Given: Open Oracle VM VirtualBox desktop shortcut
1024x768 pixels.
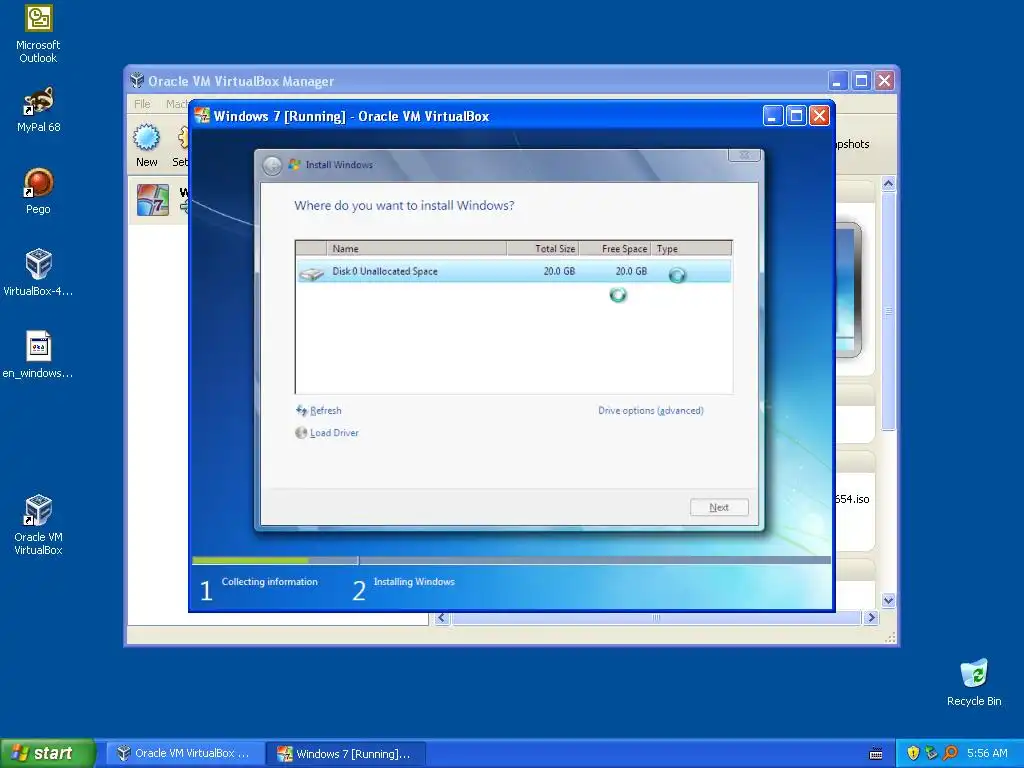Looking at the screenshot, I should 38,524.
